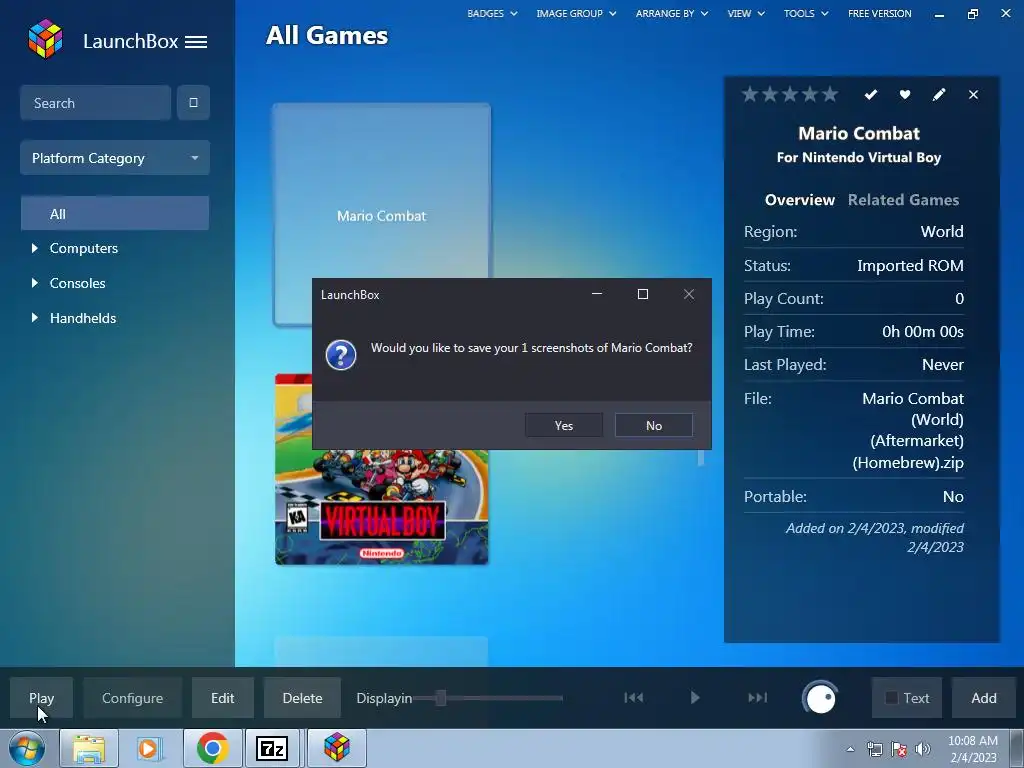Click the Add button
This screenshot has height=768, width=1024.
tap(984, 697)
